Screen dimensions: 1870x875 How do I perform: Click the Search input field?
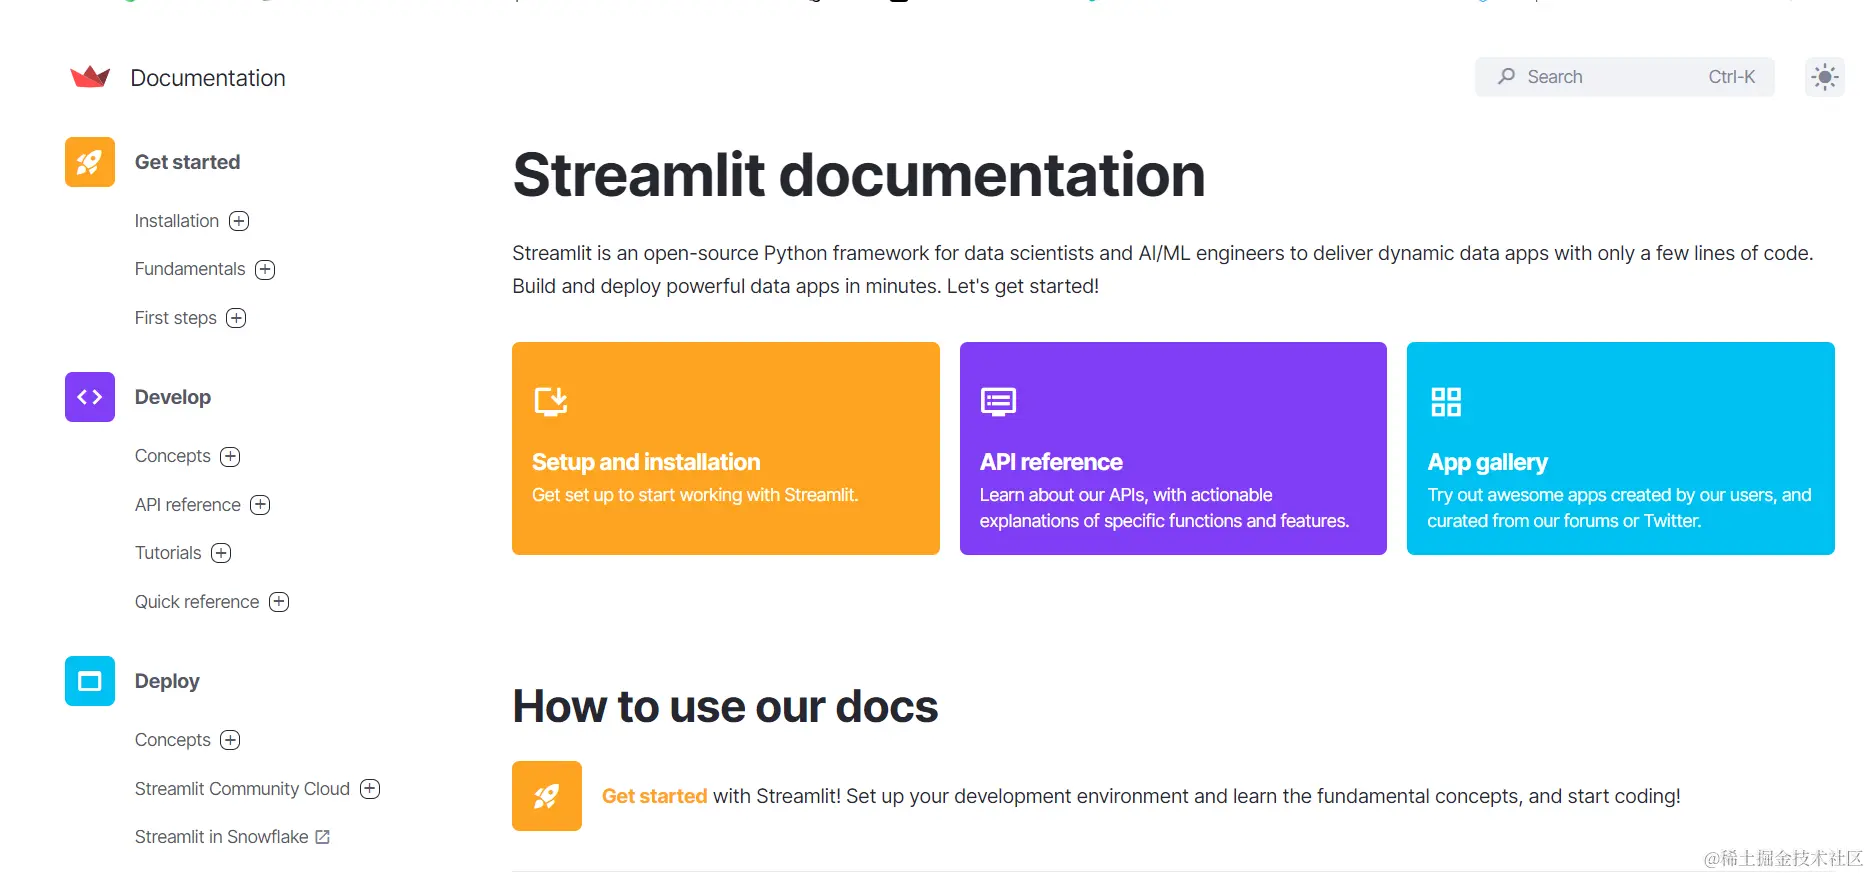[x=1625, y=77]
